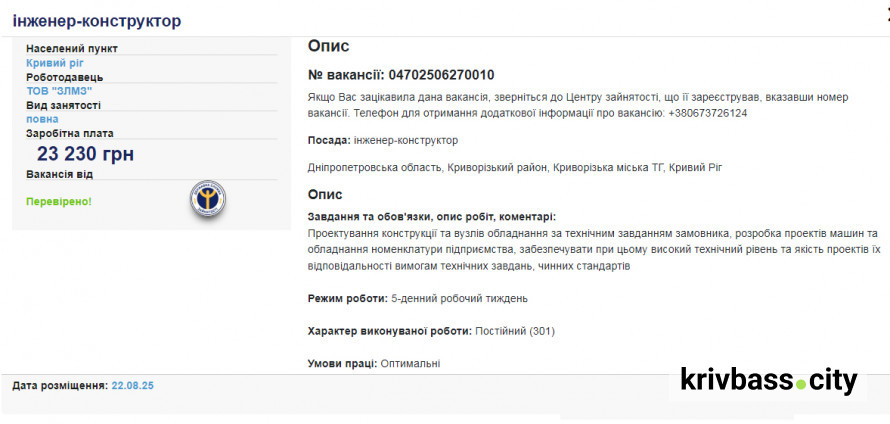This screenshot has width=890, height=424.
Task: Click the Посада: інженер-конструктор line
Action: [x=383, y=140]
